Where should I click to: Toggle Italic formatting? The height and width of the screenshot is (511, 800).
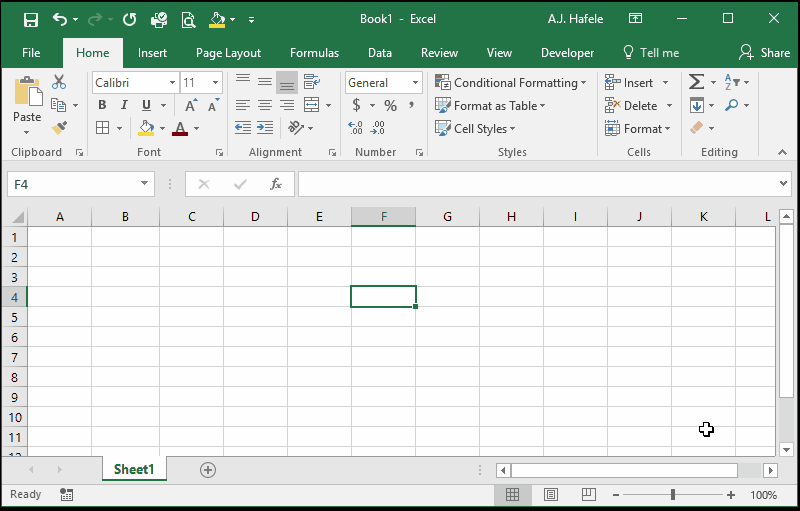click(124, 105)
